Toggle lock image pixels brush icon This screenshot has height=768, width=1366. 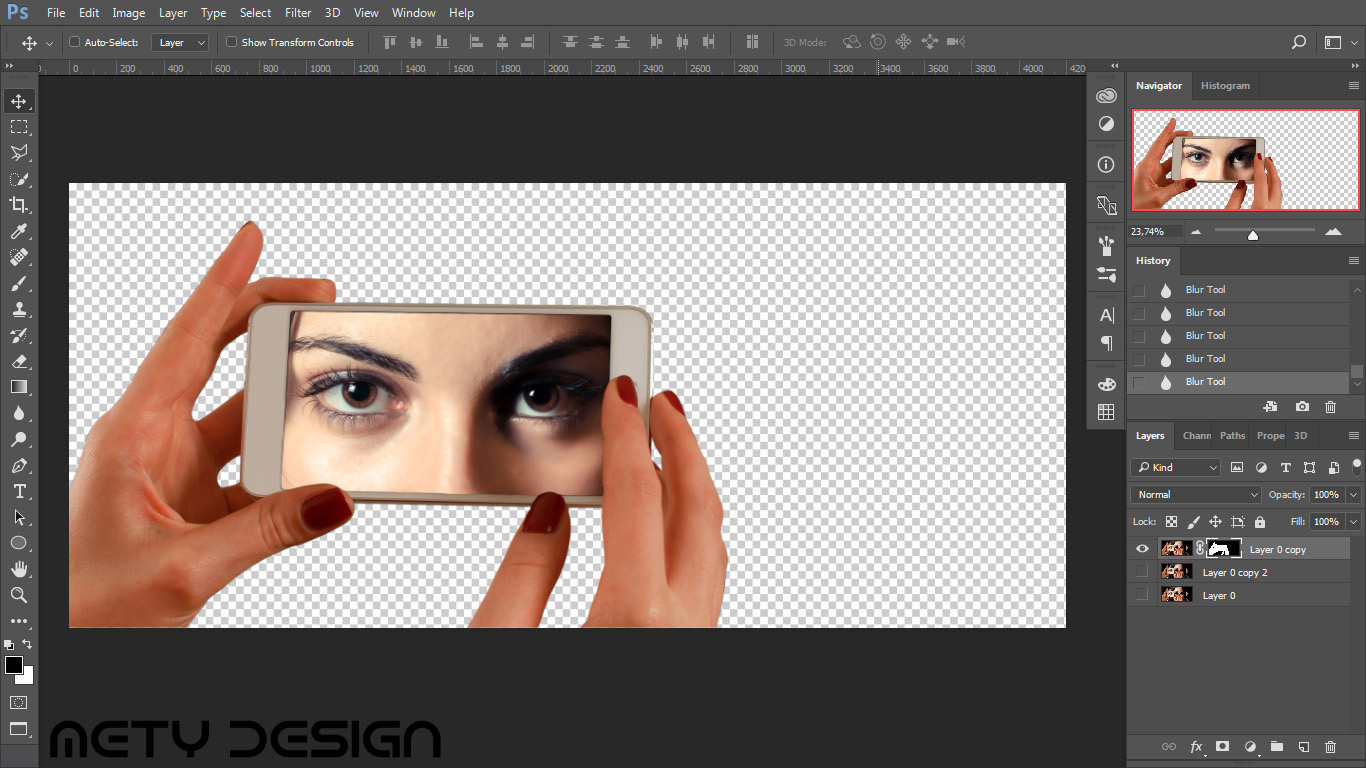coord(1193,522)
